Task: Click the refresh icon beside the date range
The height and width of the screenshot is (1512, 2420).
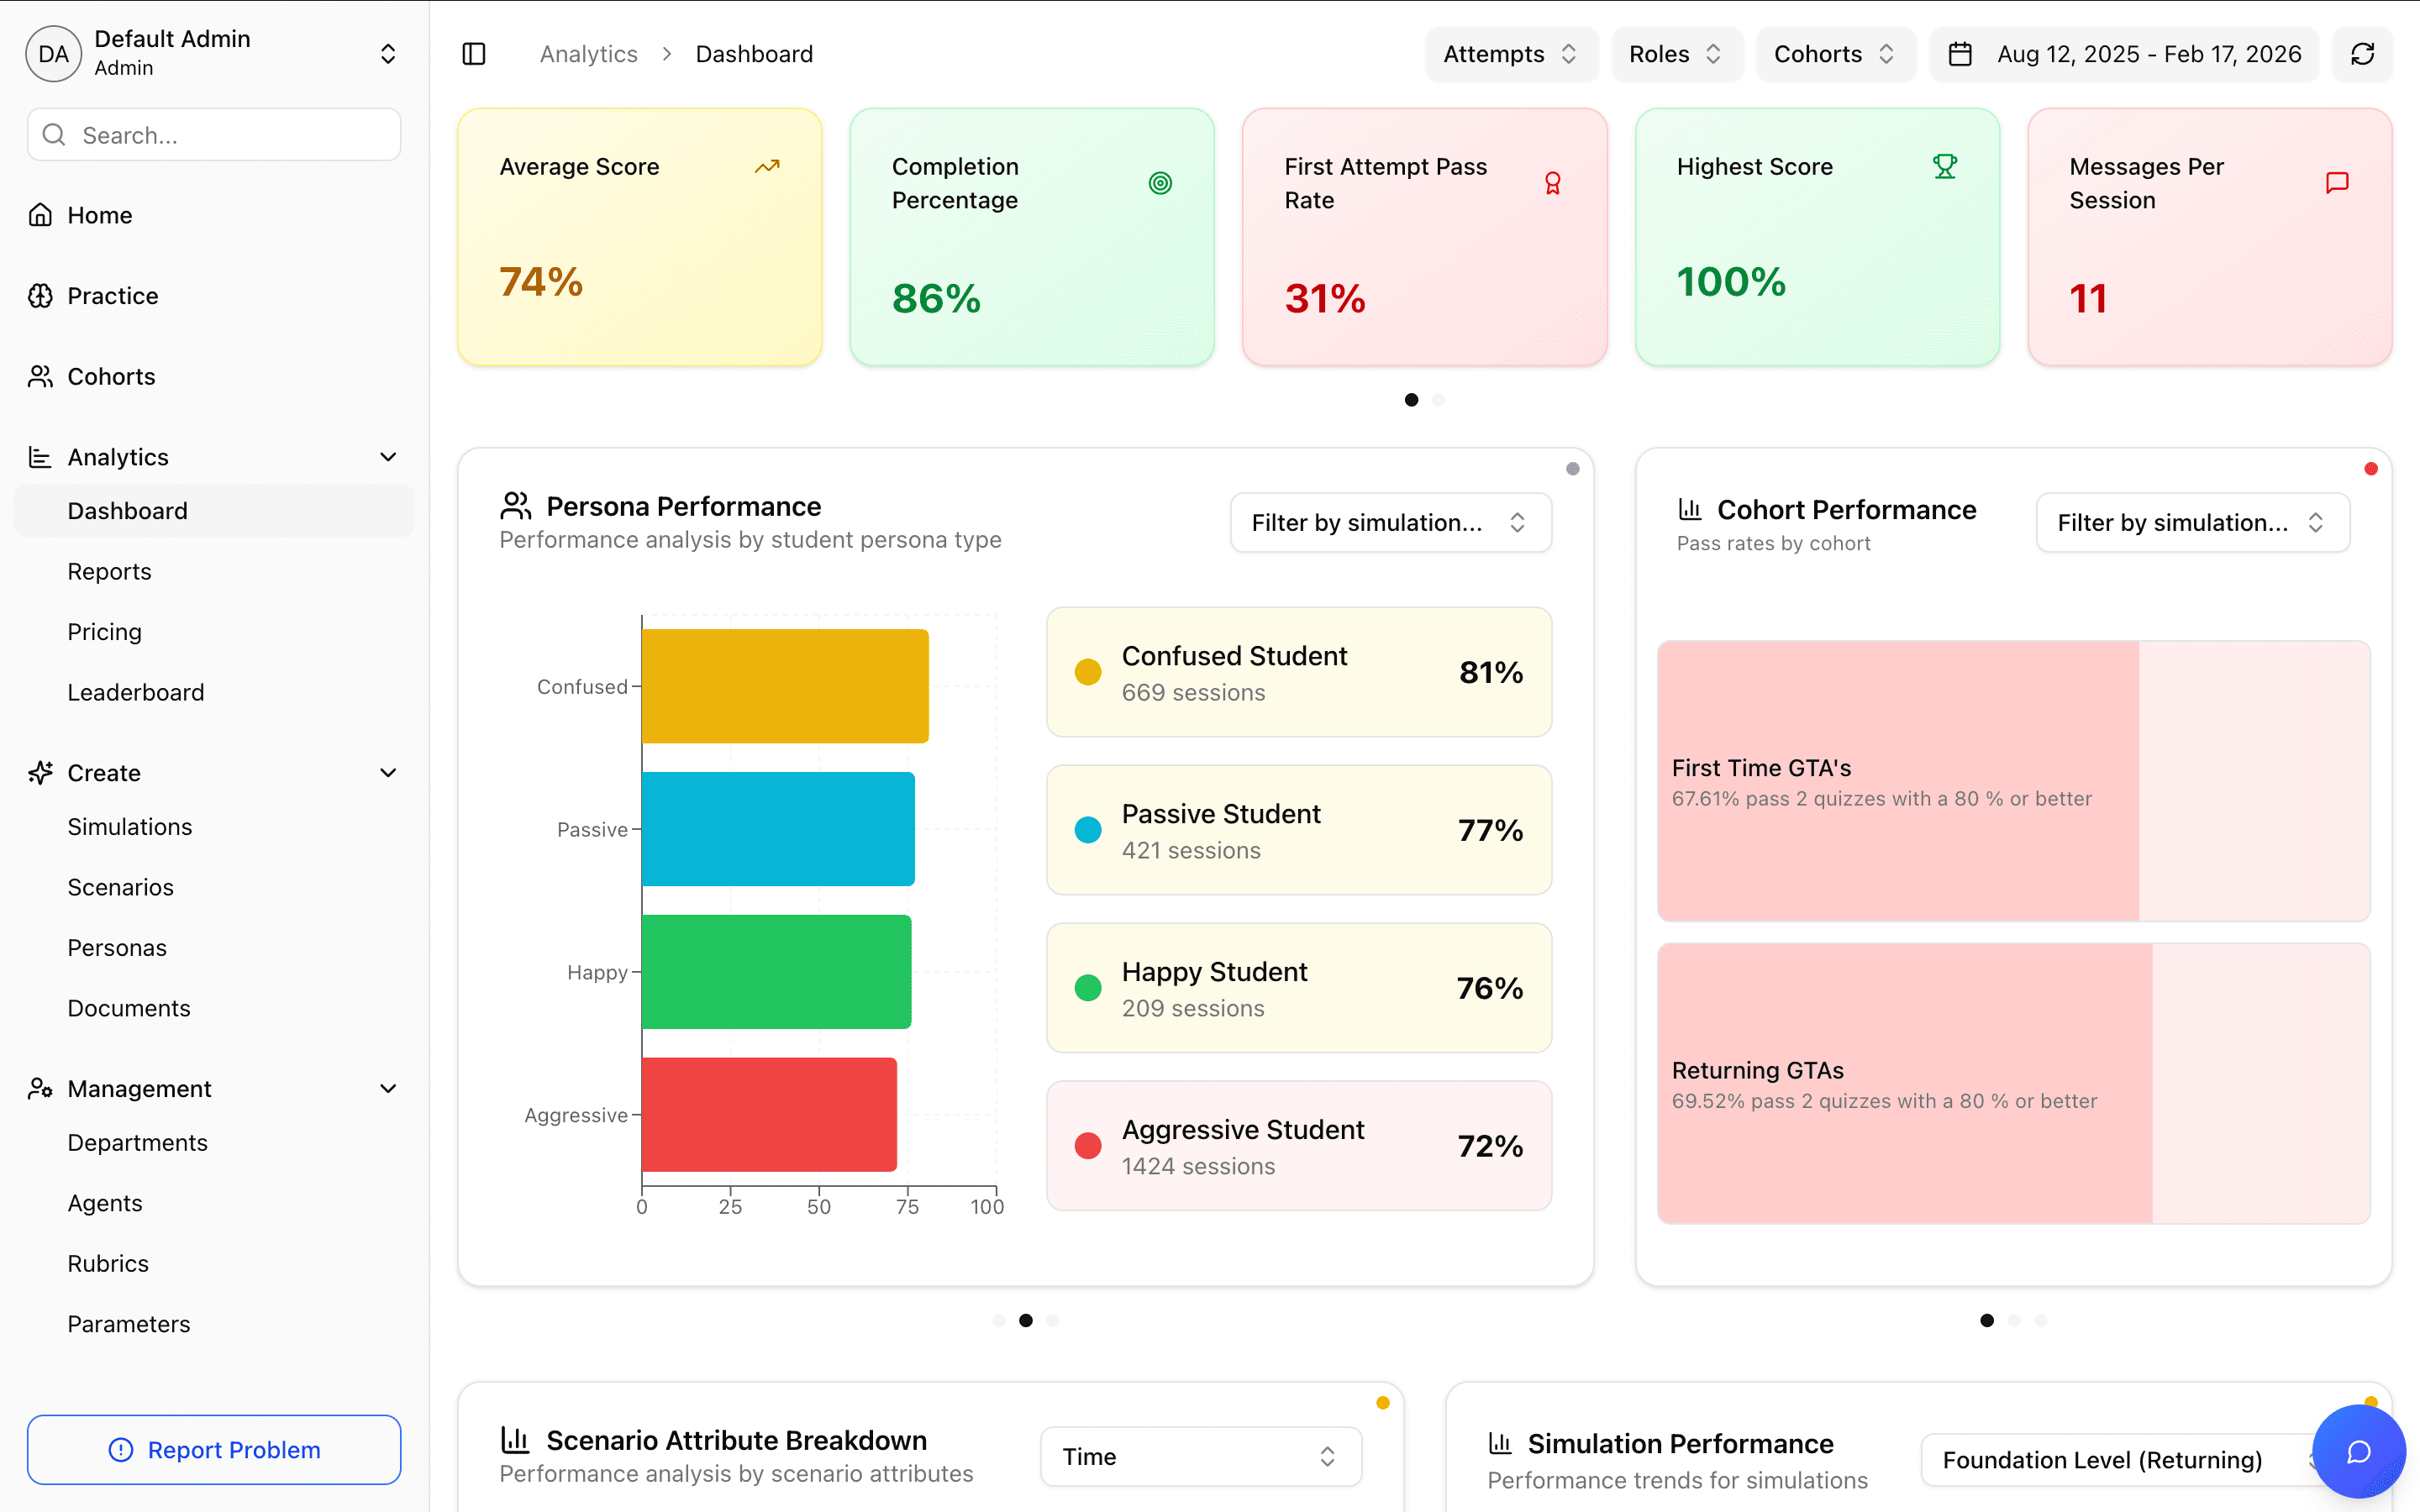Action: coord(2362,54)
